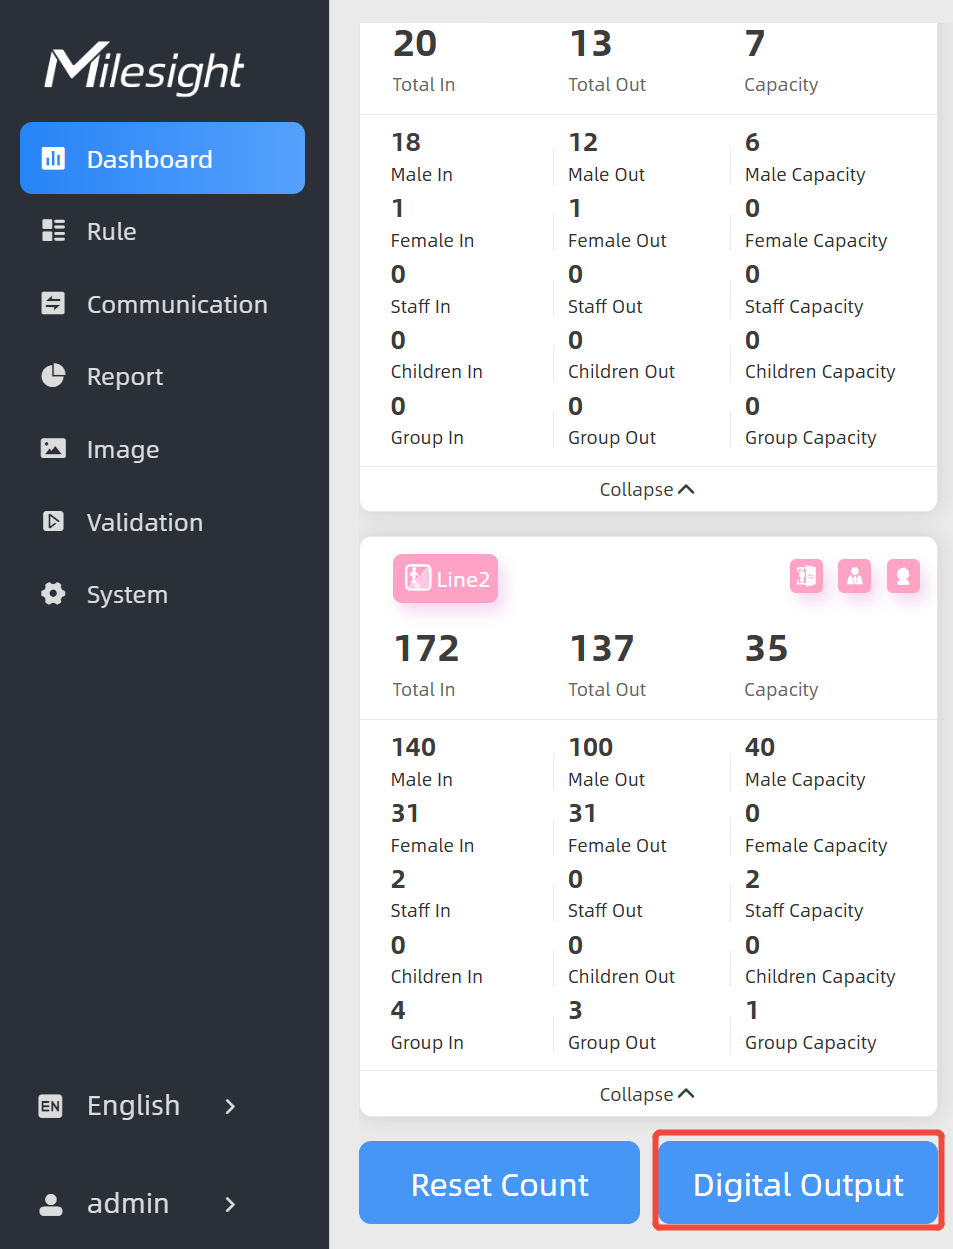The width and height of the screenshot is (953, 1249).
Task: Click the gender detection icon on Line2
Action: (x=806, y=576)
